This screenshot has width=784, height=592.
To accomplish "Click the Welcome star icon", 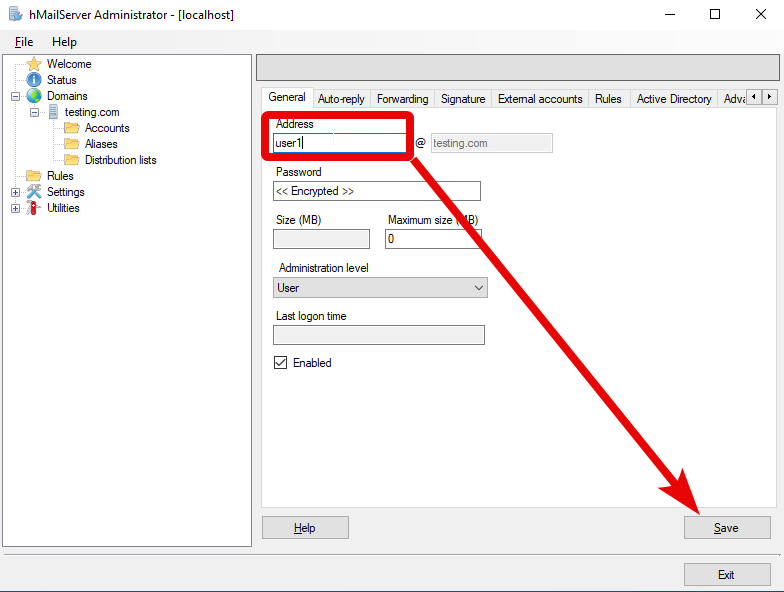I will [34, 64].
